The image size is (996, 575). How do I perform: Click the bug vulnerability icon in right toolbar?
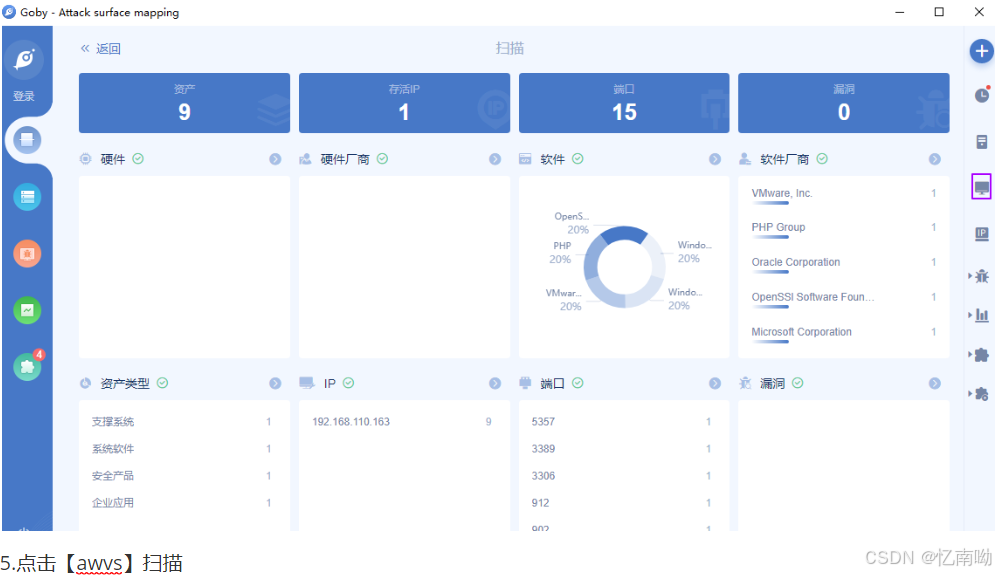click(981, 276)
